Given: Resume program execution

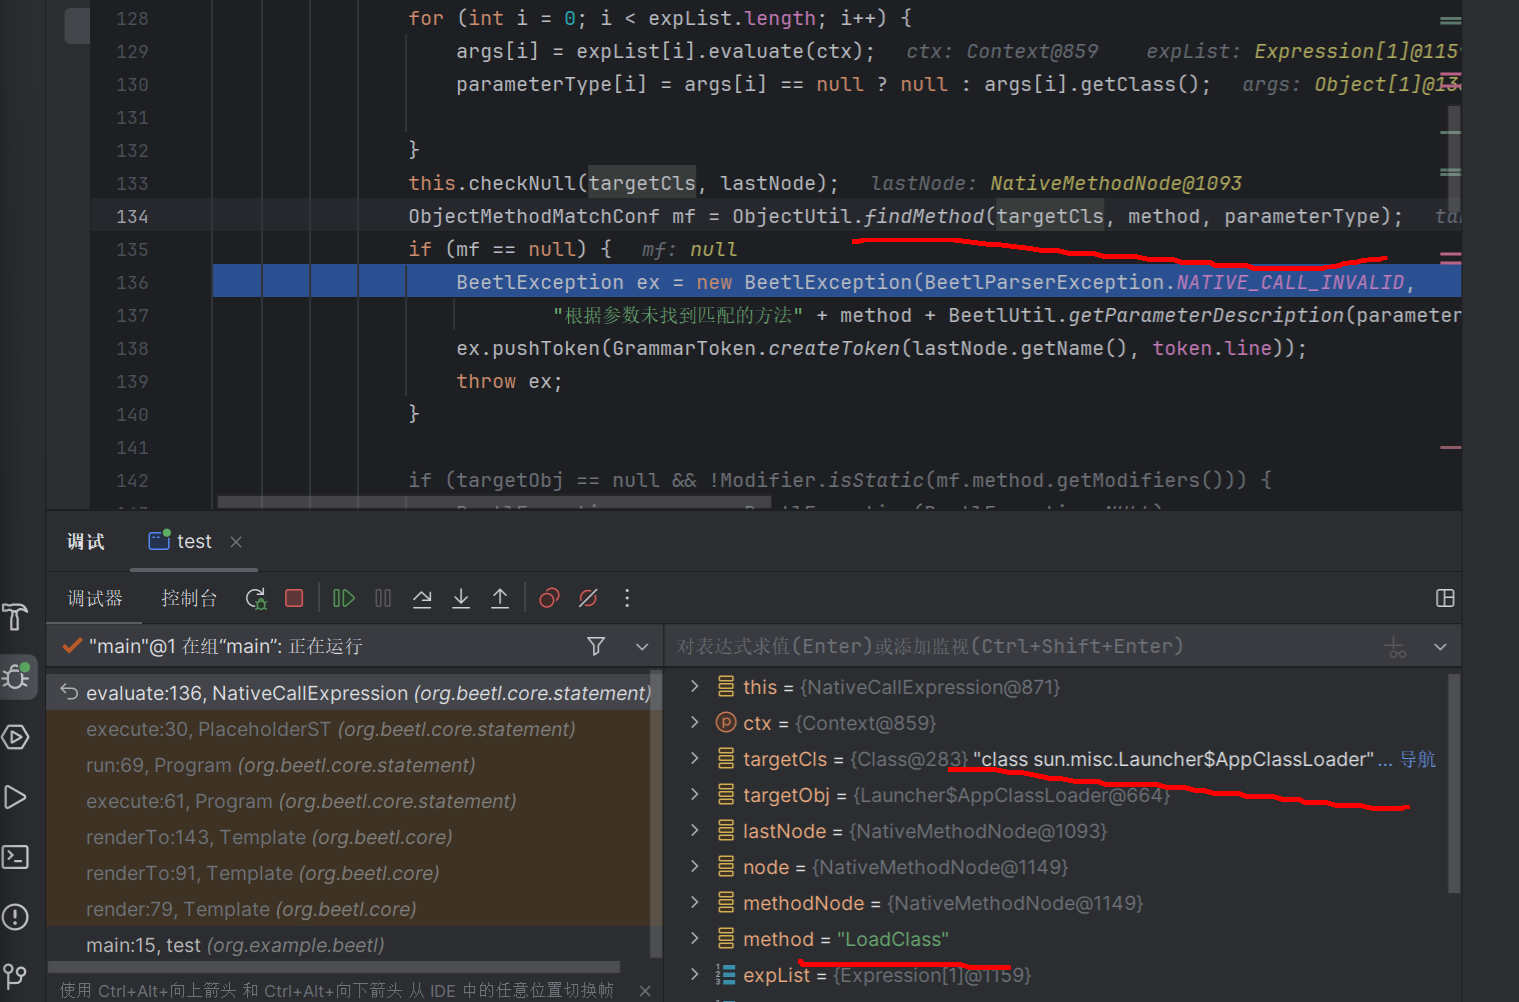Looking at the screenshot, I should tap(343, 598).
